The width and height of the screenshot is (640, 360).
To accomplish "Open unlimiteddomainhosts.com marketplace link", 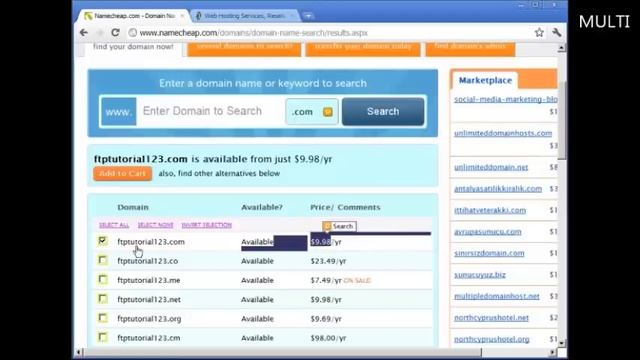I will pos(503,133).
